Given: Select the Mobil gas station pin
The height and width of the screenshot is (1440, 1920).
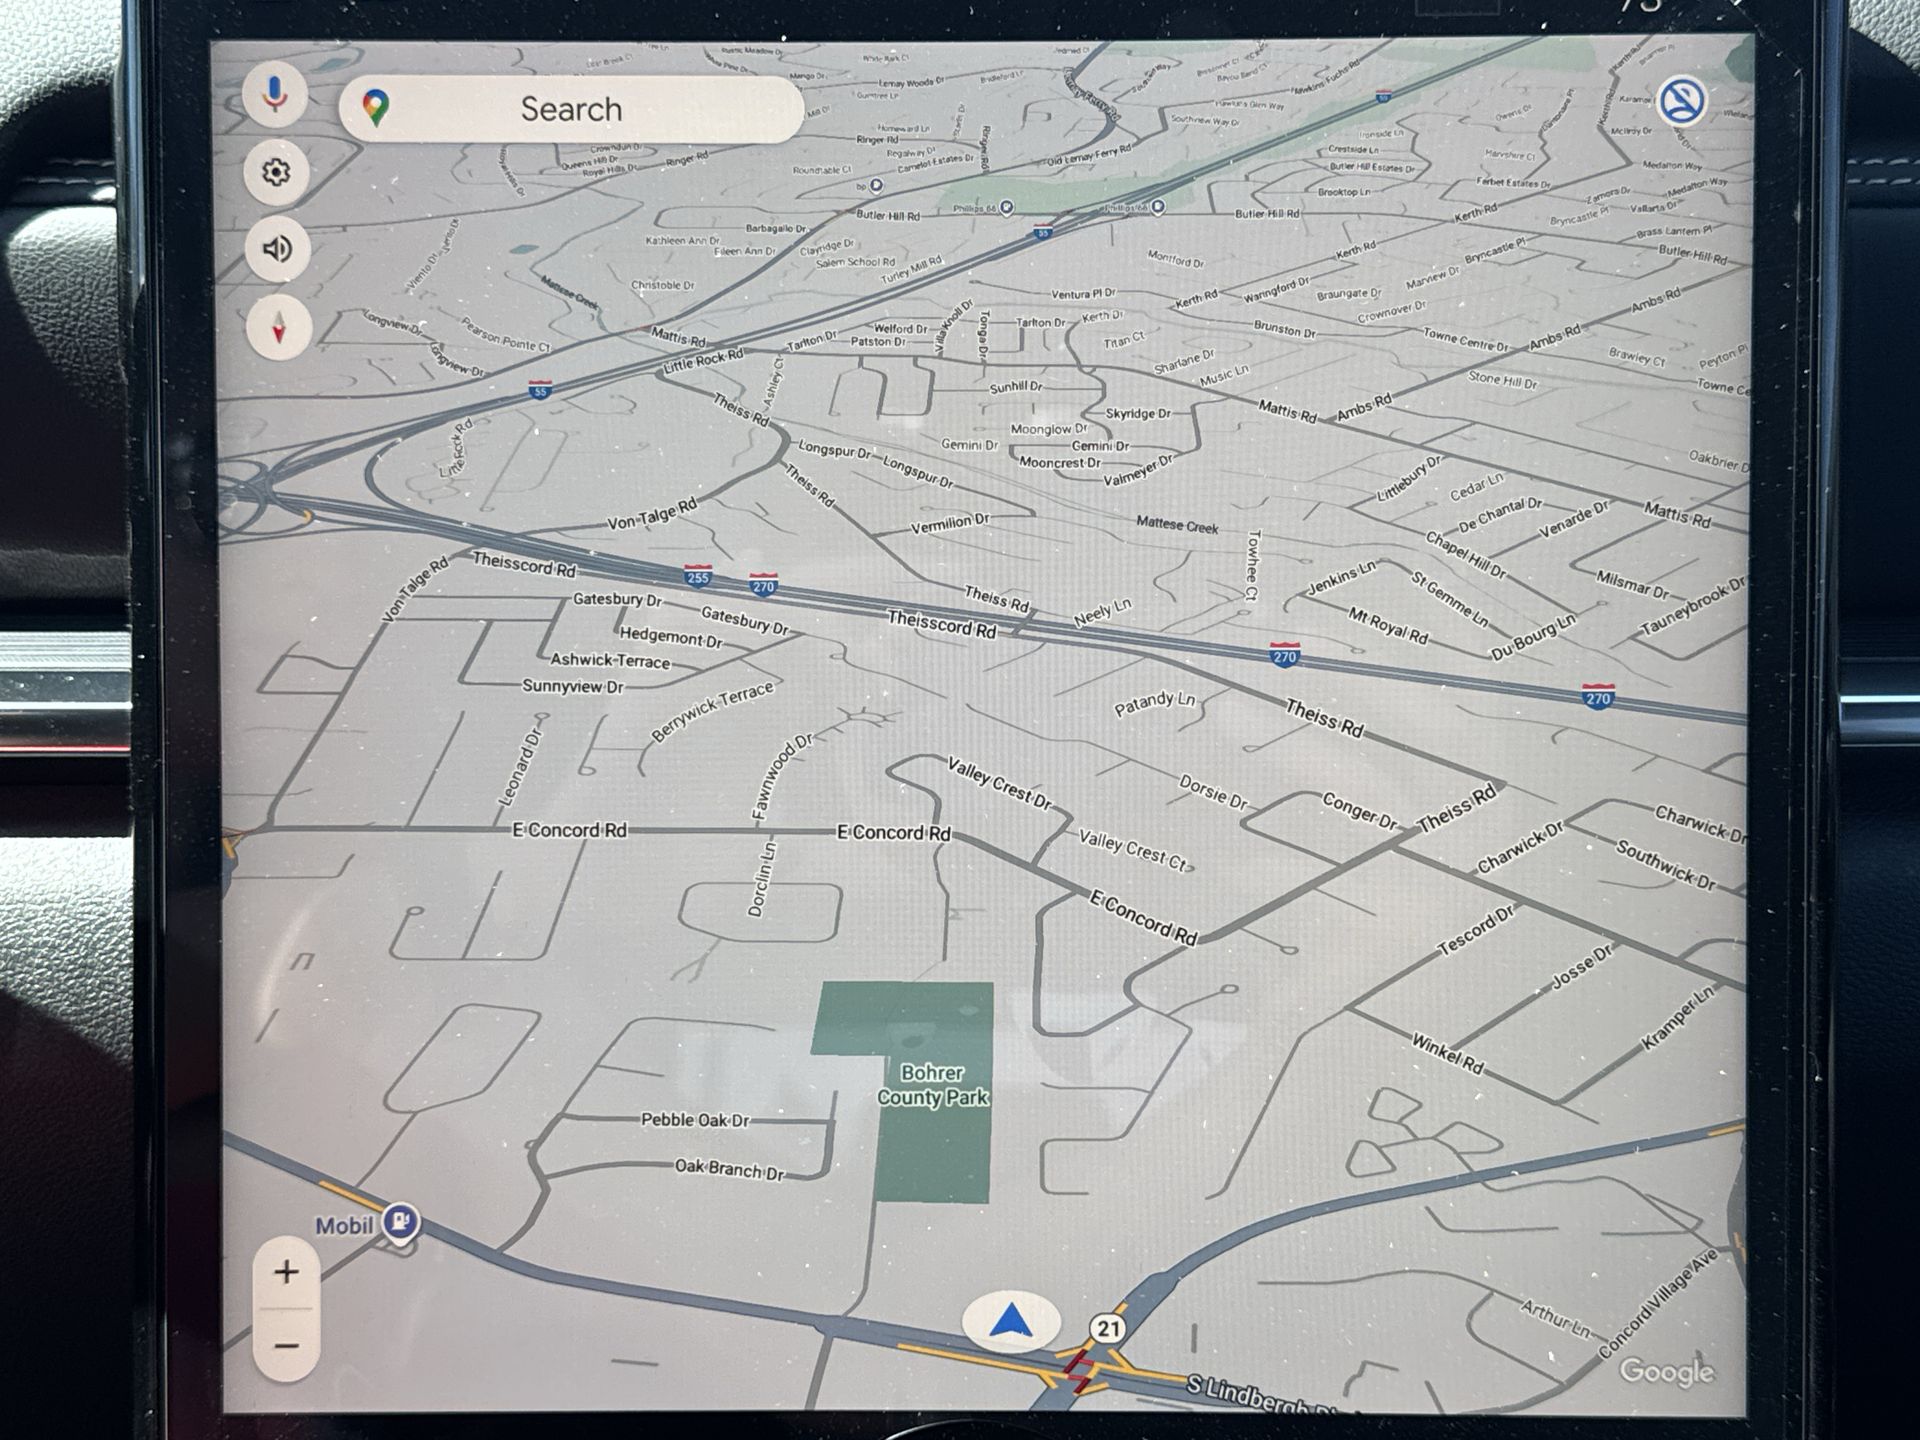Looking at the screenshot, I should click(401, 1221).
